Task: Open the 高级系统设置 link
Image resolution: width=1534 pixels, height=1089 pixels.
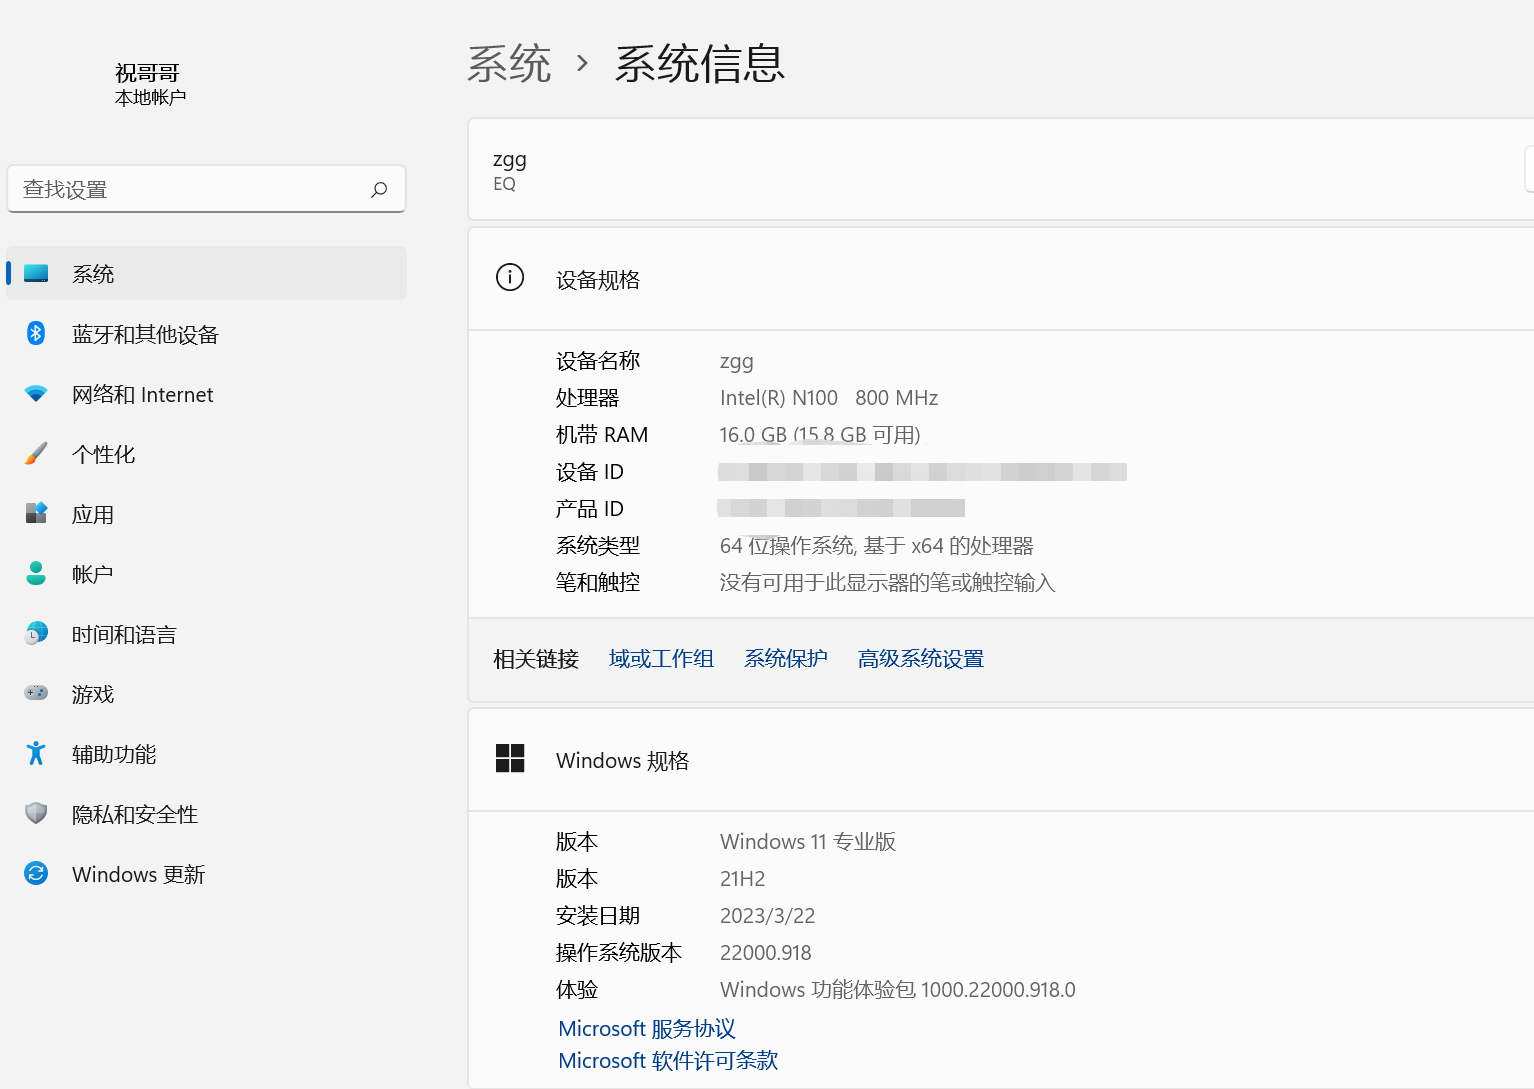Action: pos(921,659)
